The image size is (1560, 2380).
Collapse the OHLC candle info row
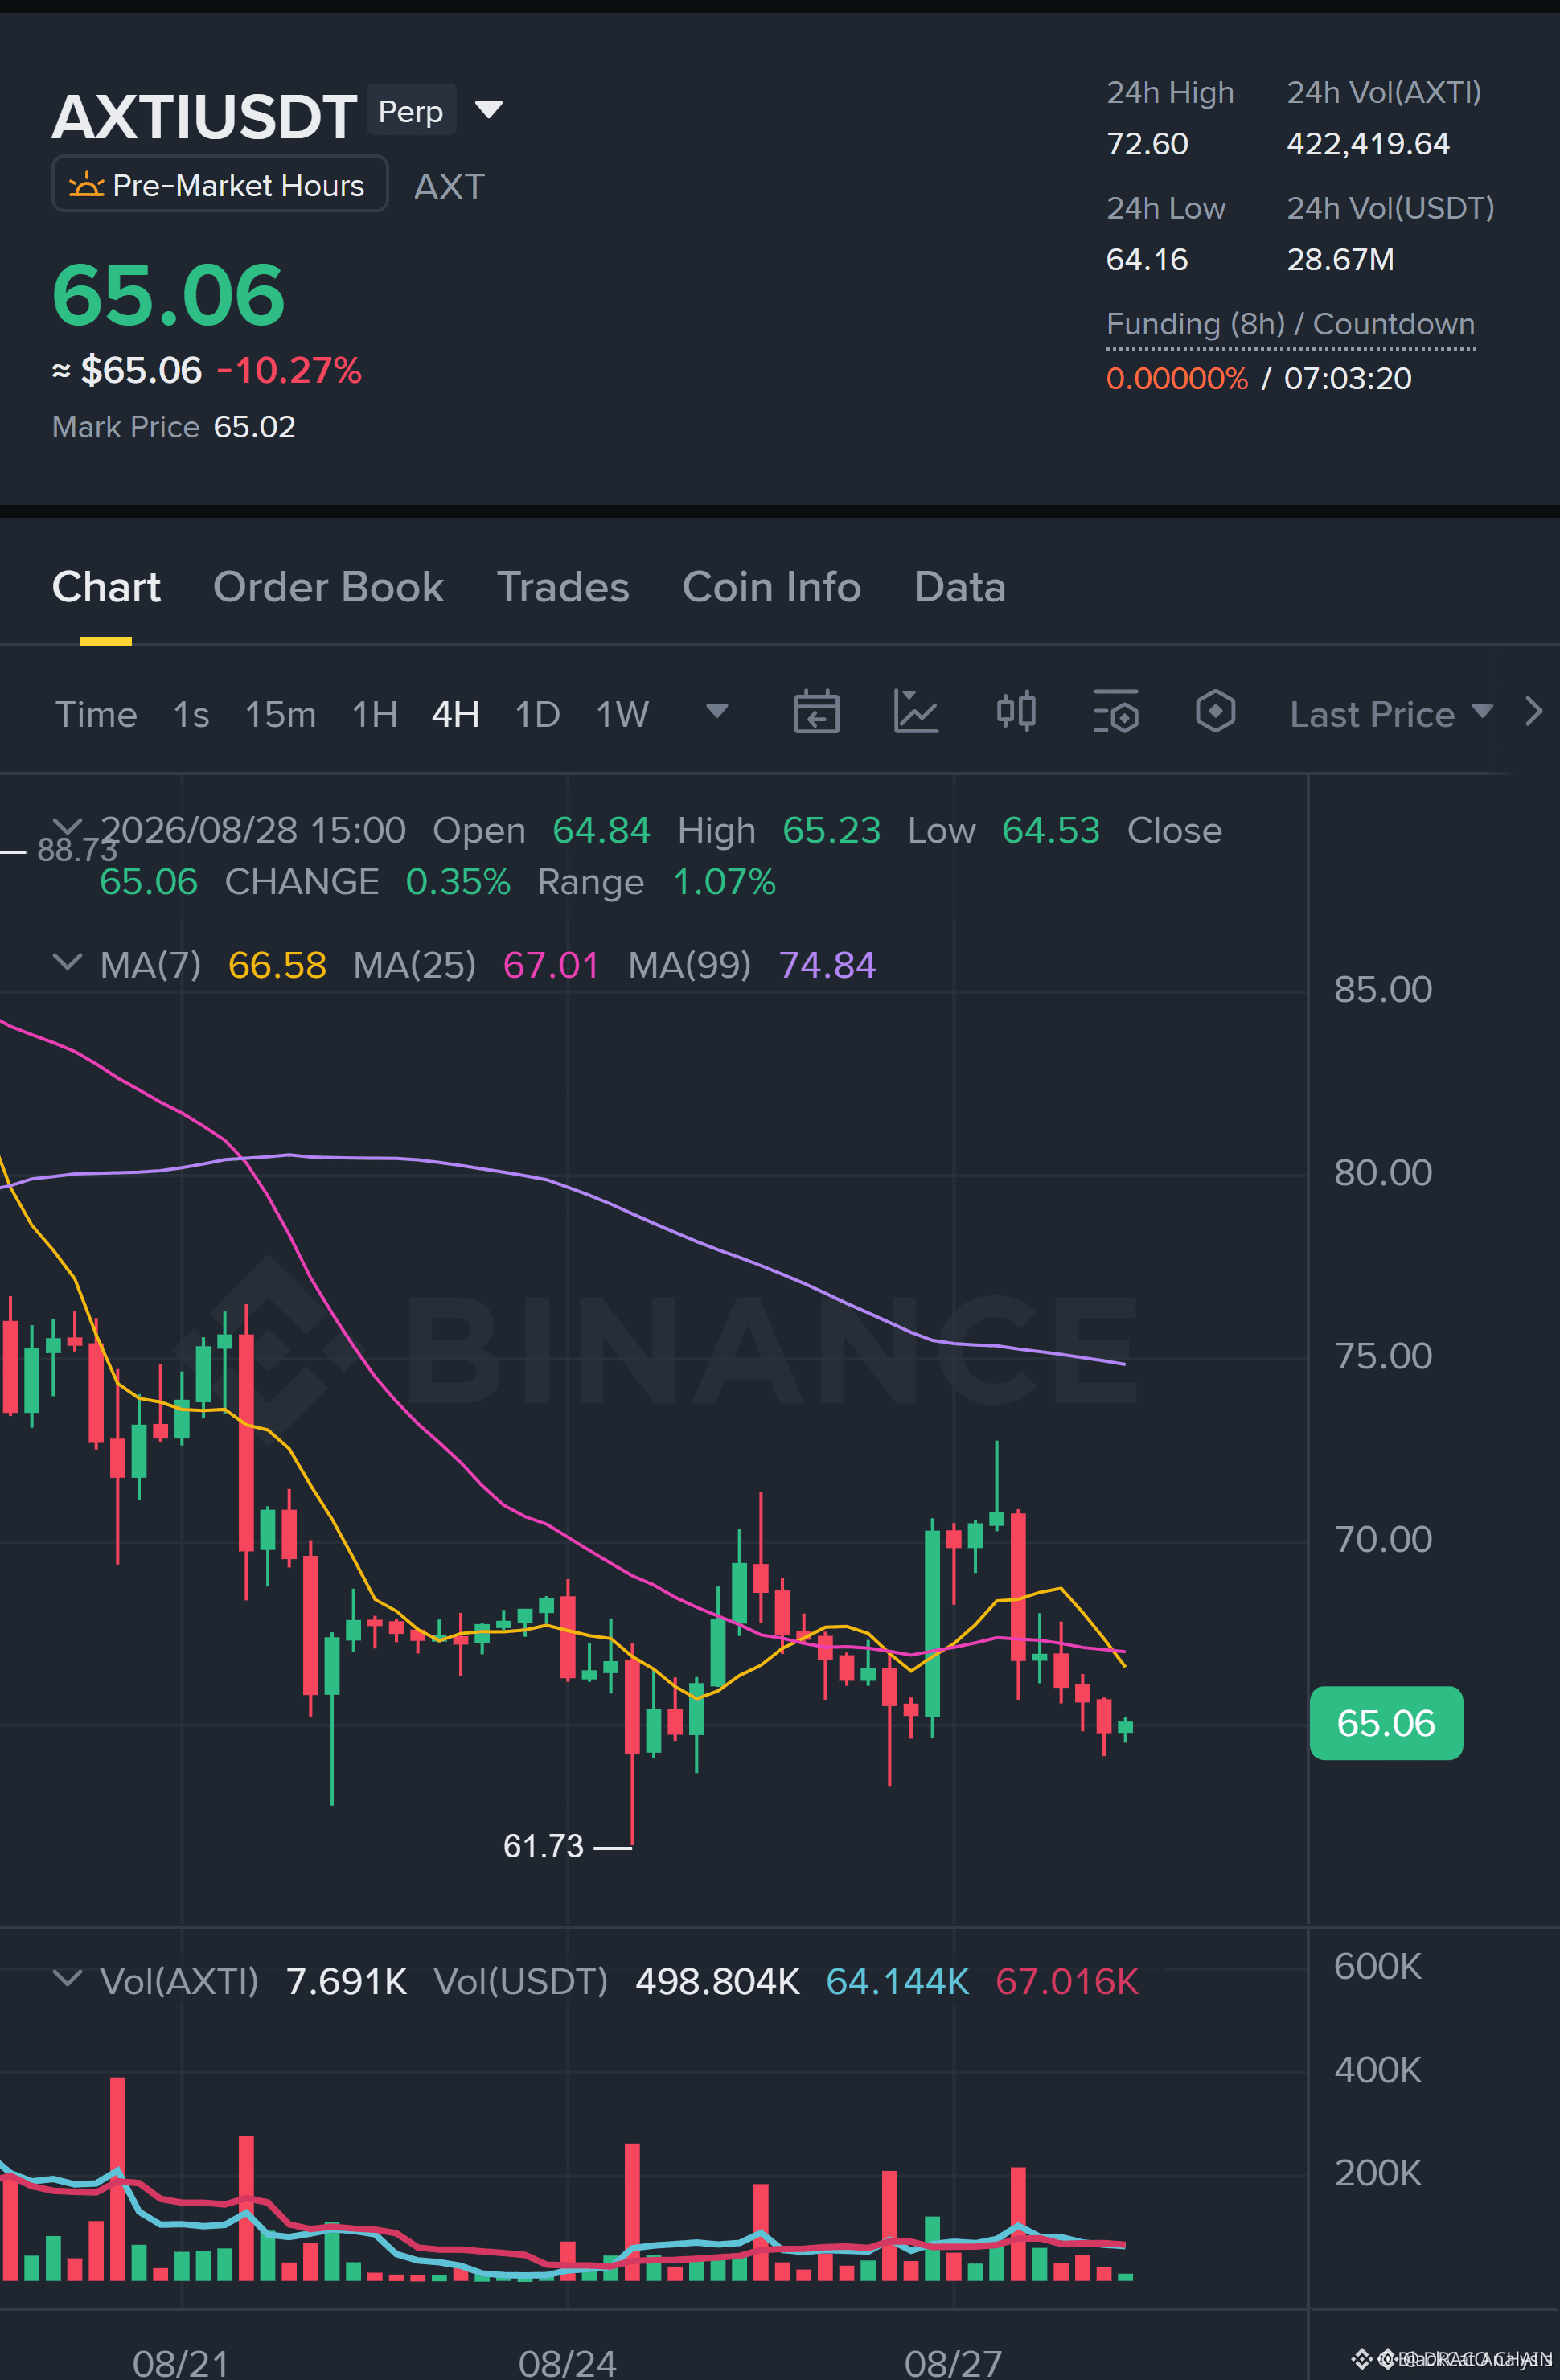(x=67, y=826)
